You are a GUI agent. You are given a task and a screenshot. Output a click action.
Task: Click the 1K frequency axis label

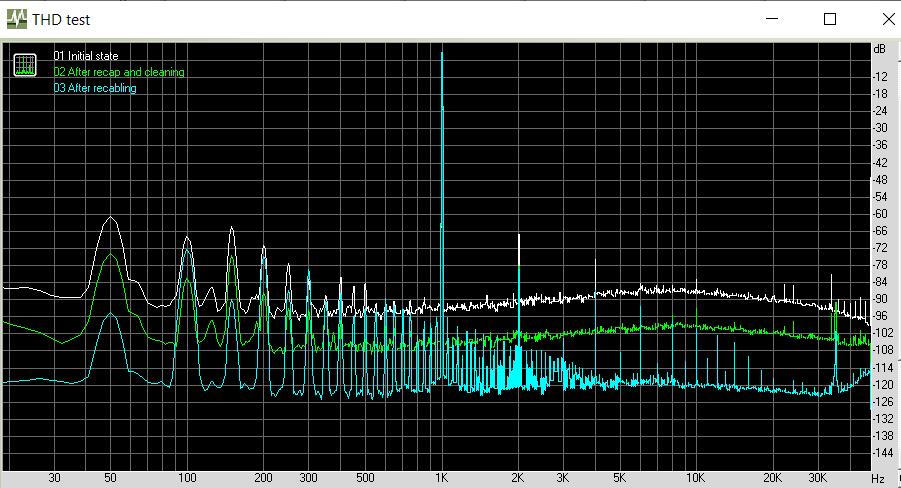(x=441, y=478)
